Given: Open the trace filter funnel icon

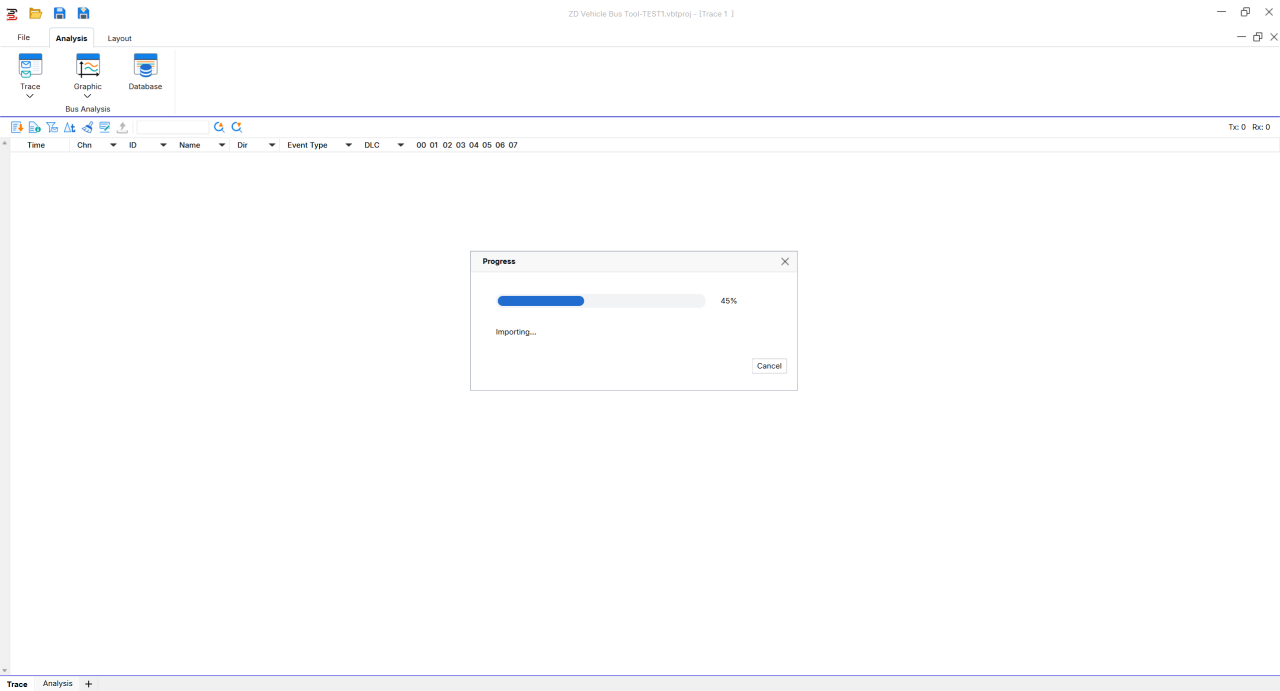Looking at the screenshot, I should (52, 127).
